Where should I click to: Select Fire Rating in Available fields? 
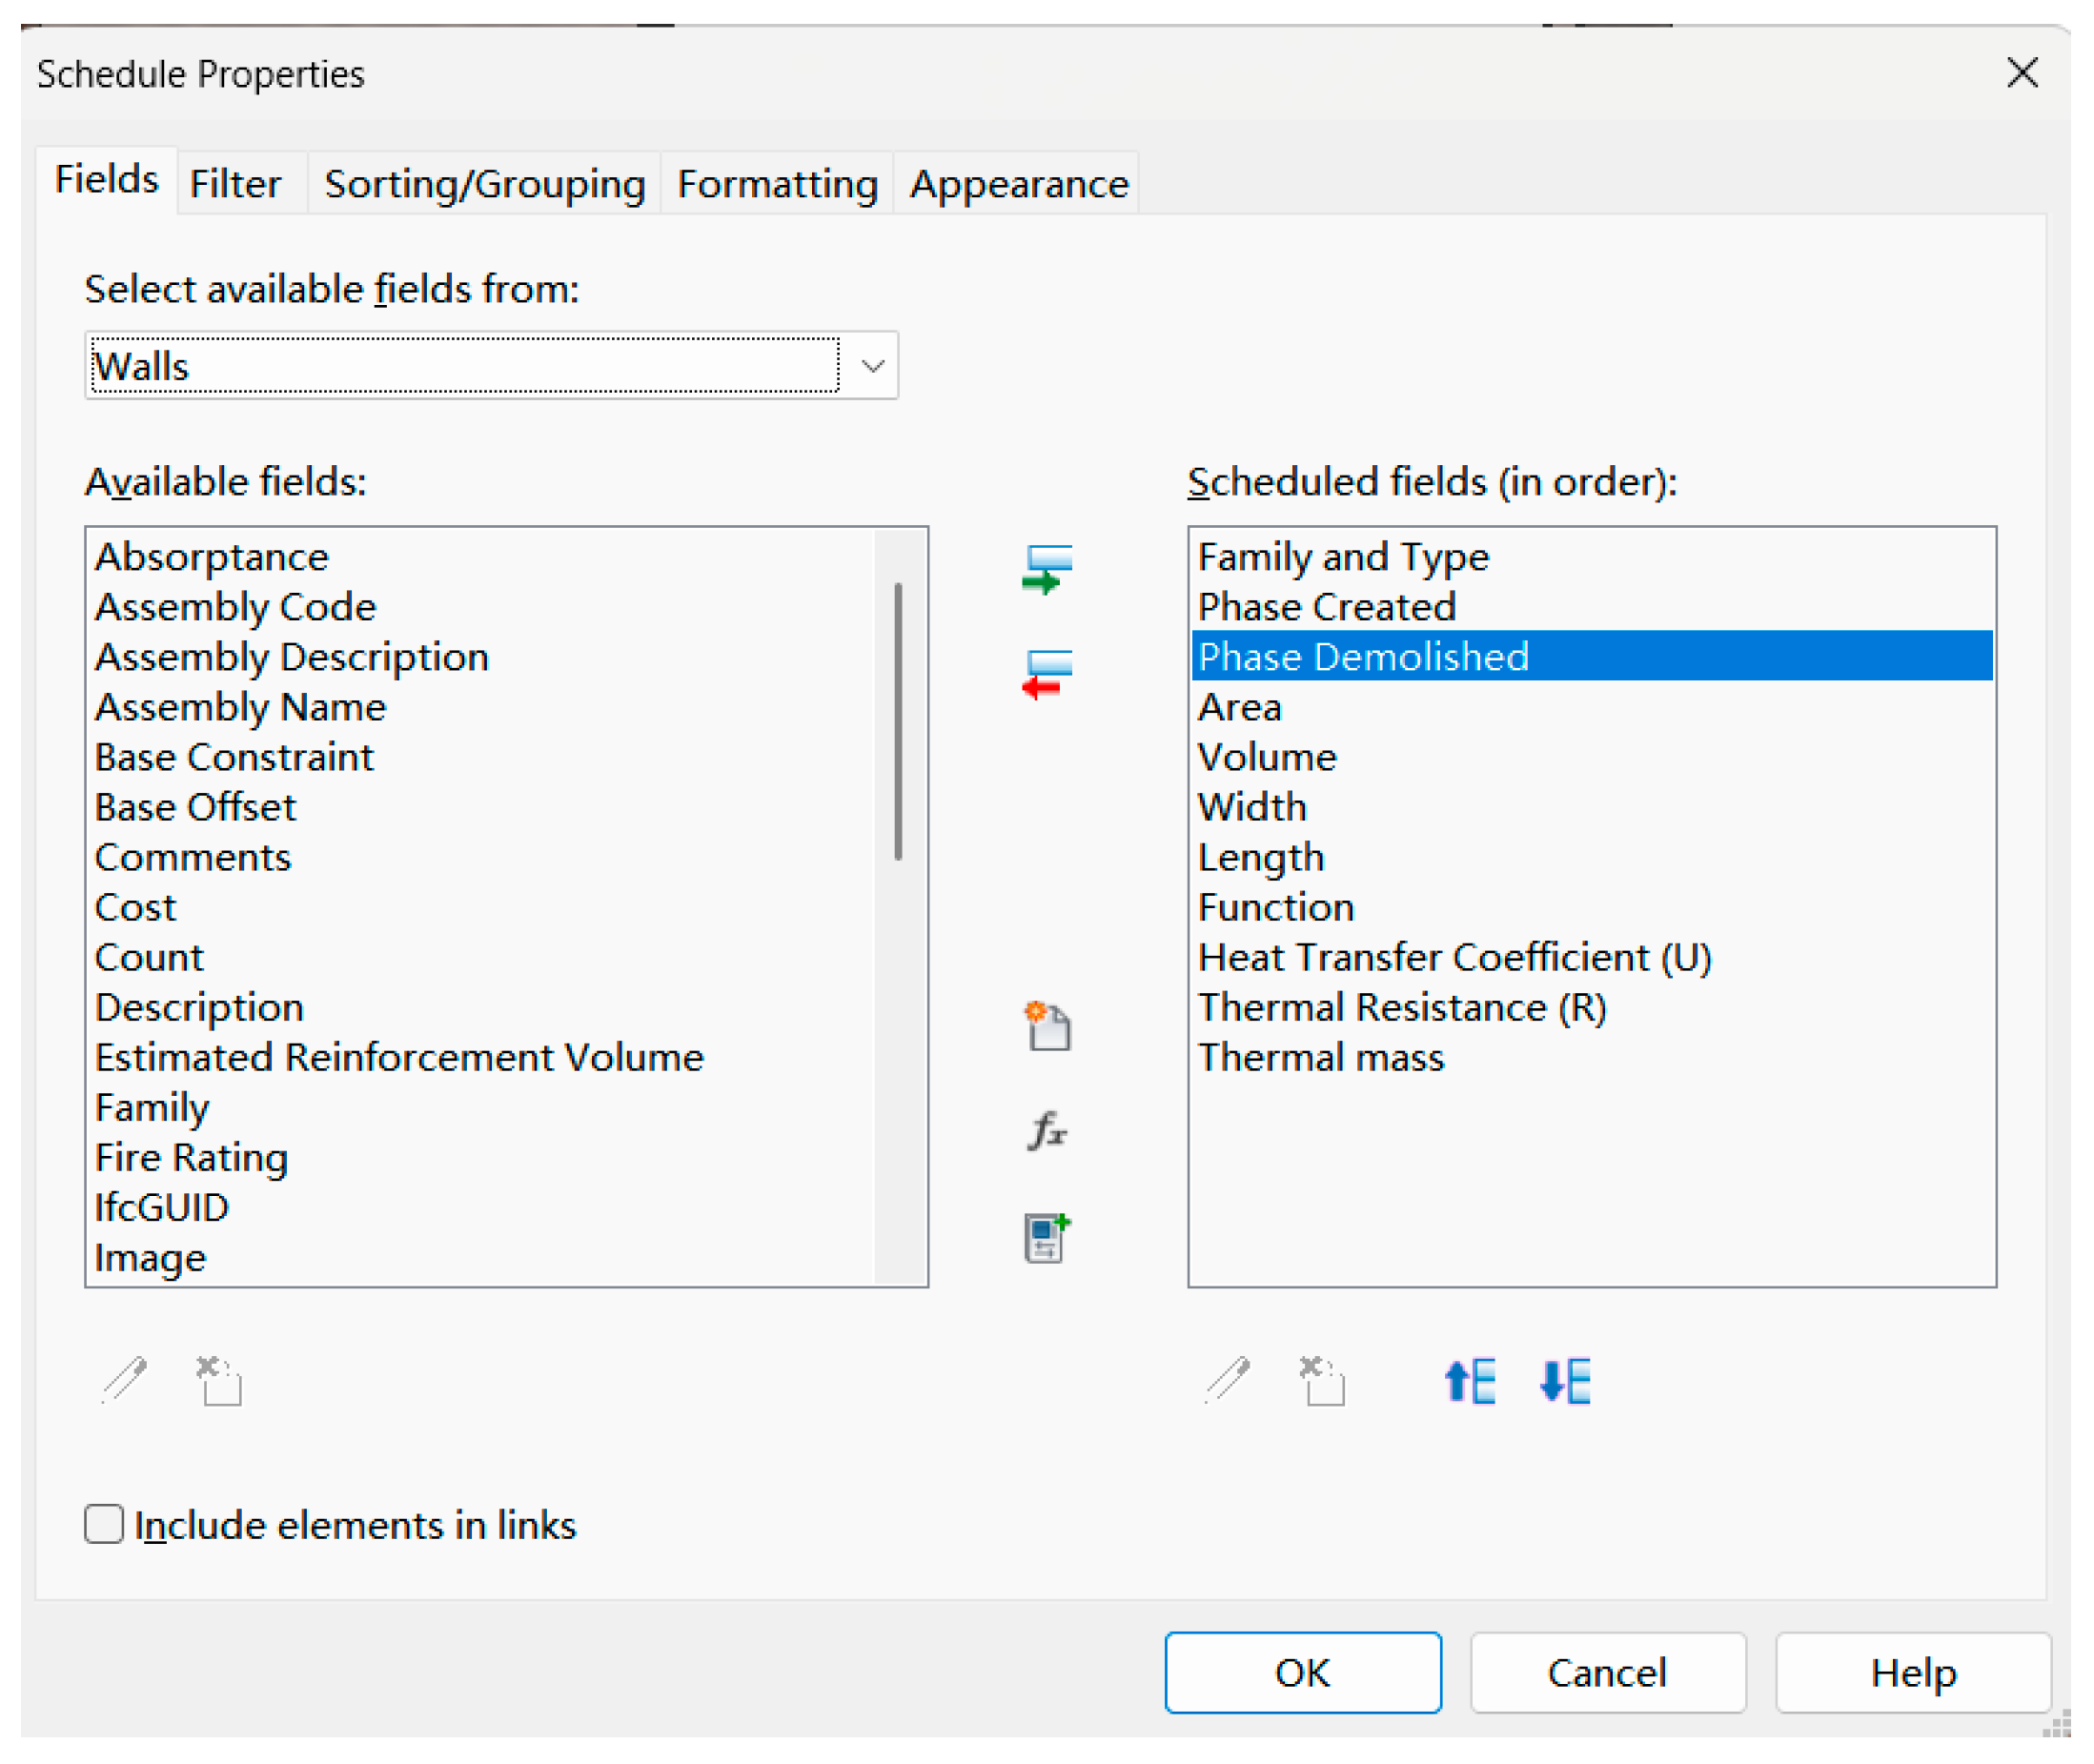191,1157
